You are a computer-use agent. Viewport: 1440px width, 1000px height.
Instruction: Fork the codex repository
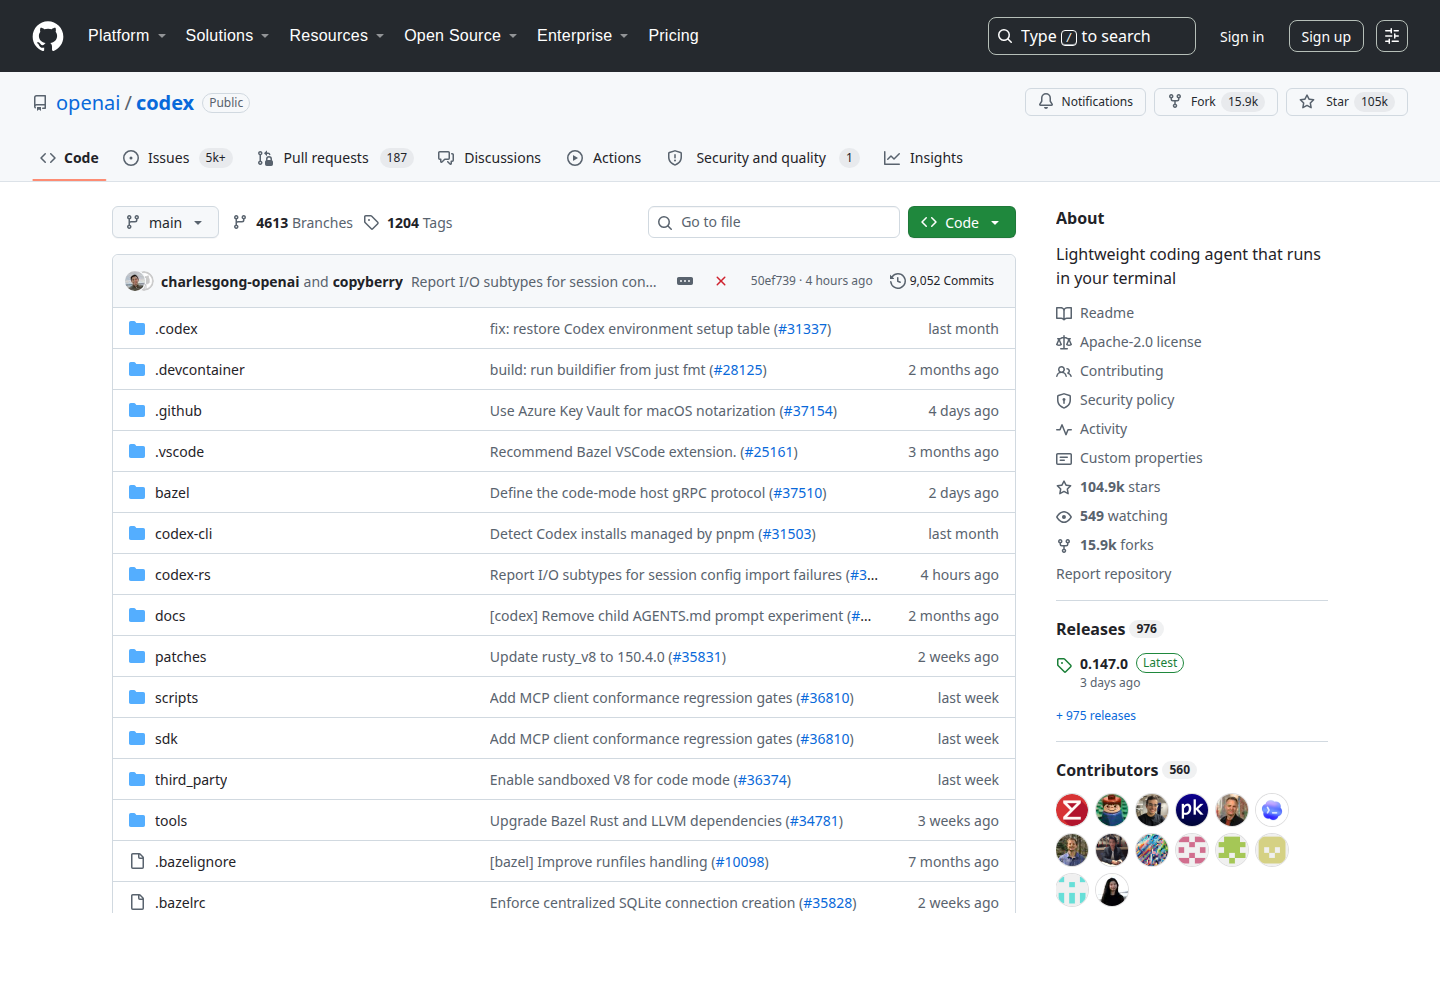(x=1216, y=102)
